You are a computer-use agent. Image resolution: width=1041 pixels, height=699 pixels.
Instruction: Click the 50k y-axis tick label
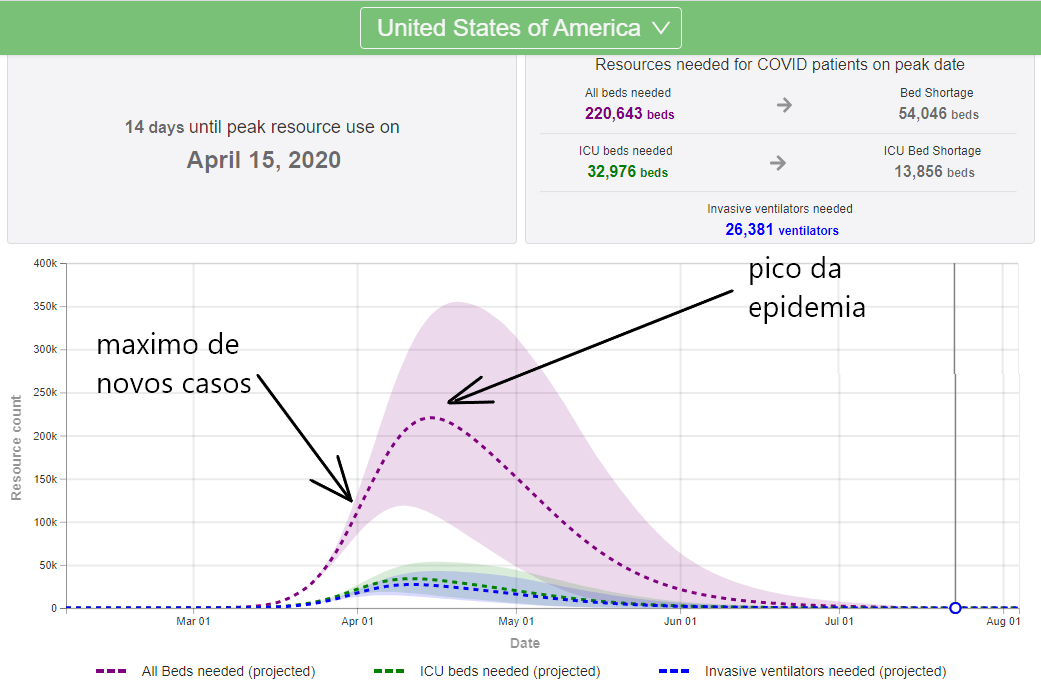48,566
